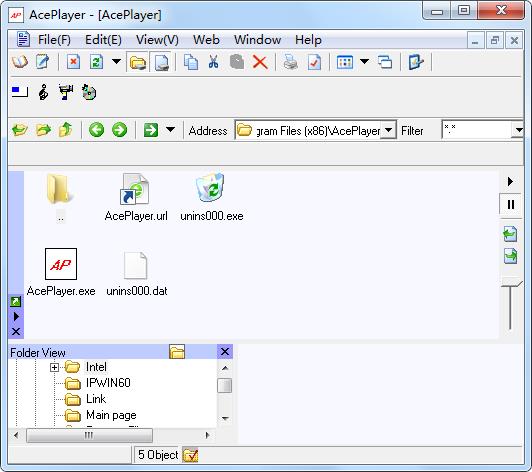Viewport: 532px width, 472px height.
Task: Open the Help menu
Action: [308, 40]
